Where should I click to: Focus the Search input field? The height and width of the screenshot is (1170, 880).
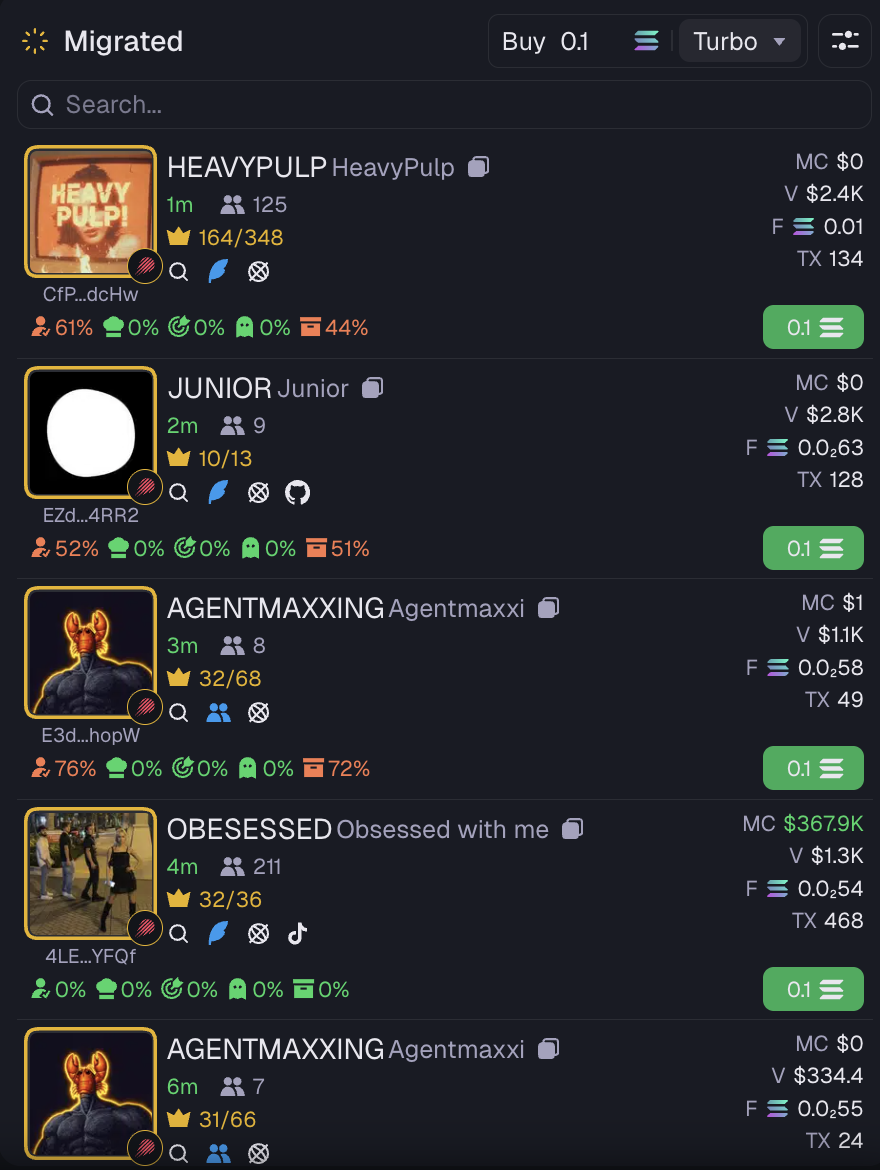tap(444, 104)
